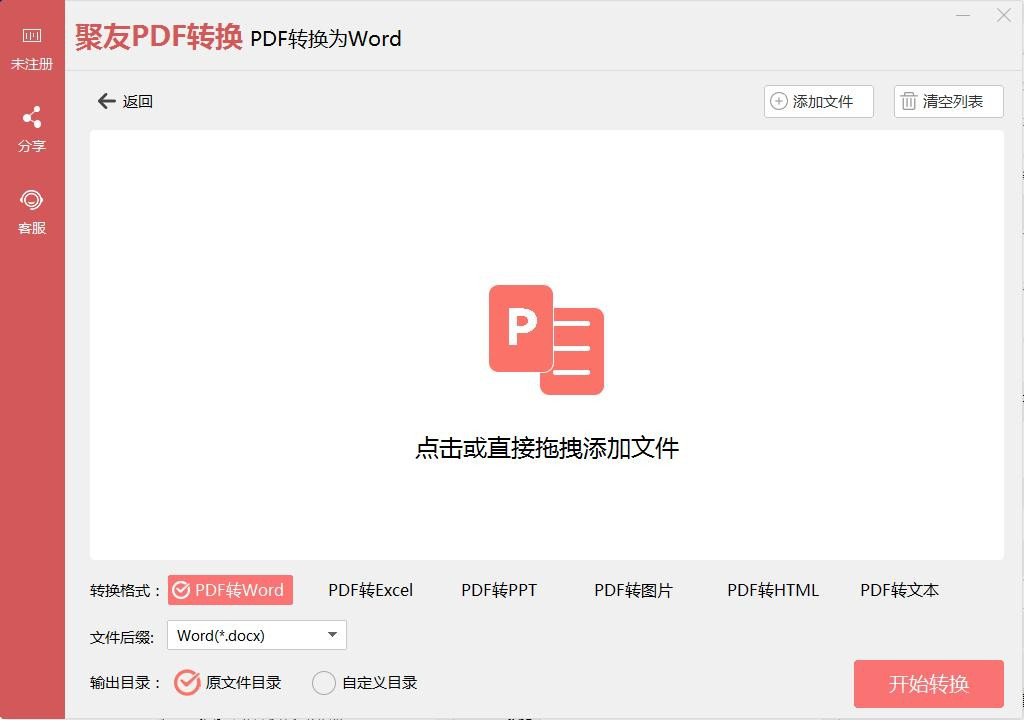Select the PDF转图片 format tab
This screenshot has width=1024, height=720.
pyautogui.click(x=632, y=590)
